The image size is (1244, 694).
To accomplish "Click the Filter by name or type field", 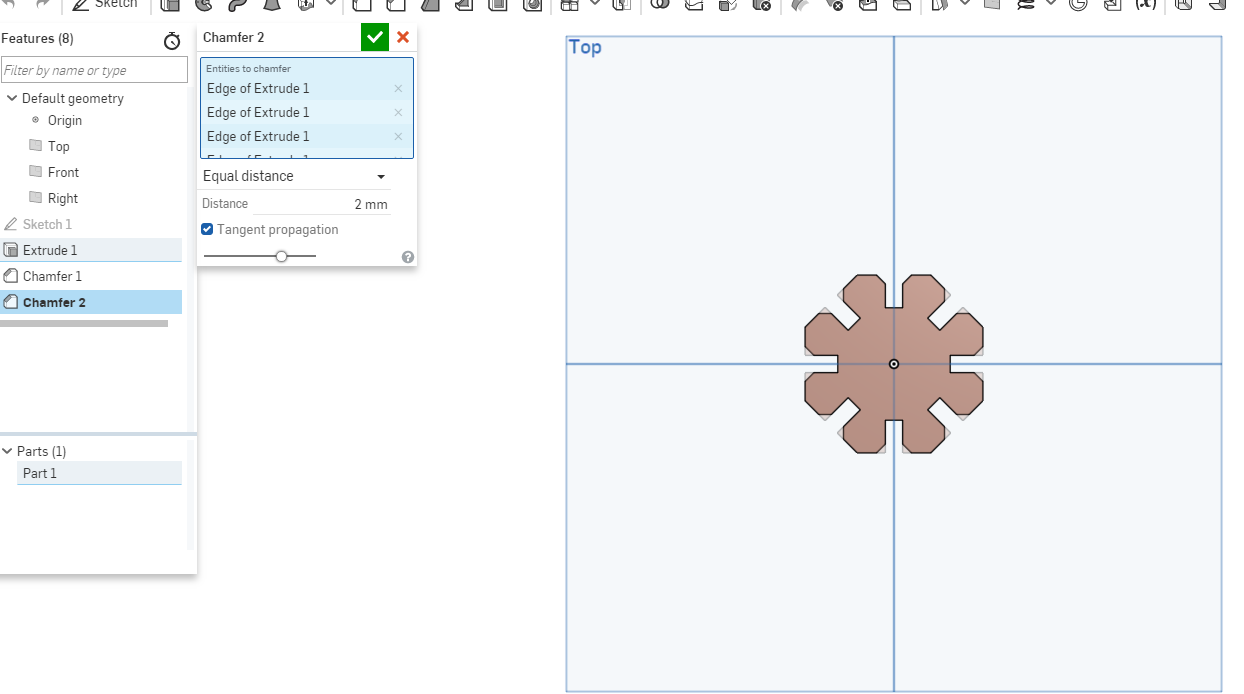I will pos(94,70).
